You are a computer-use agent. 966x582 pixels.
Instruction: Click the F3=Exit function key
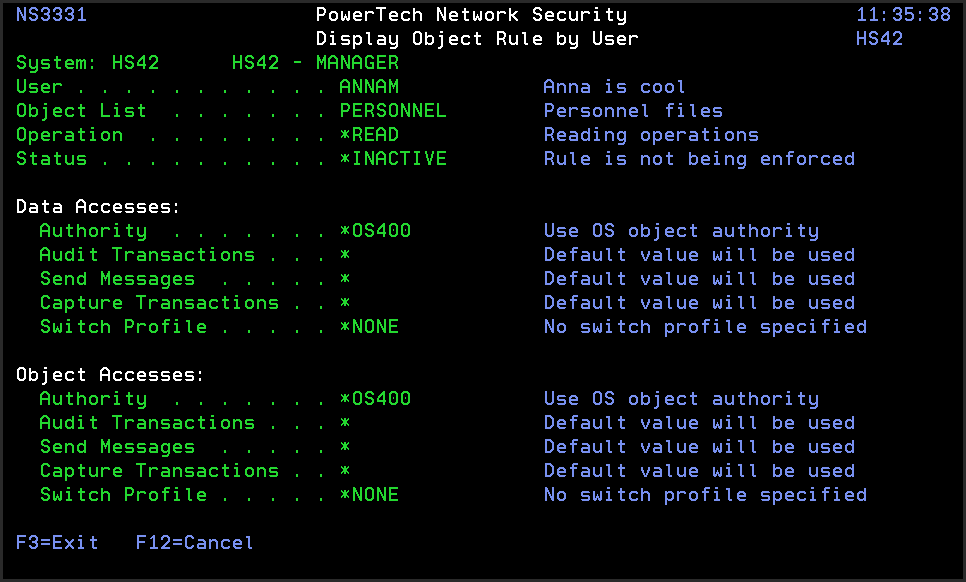pyautogui.click(x=57, y=543)
